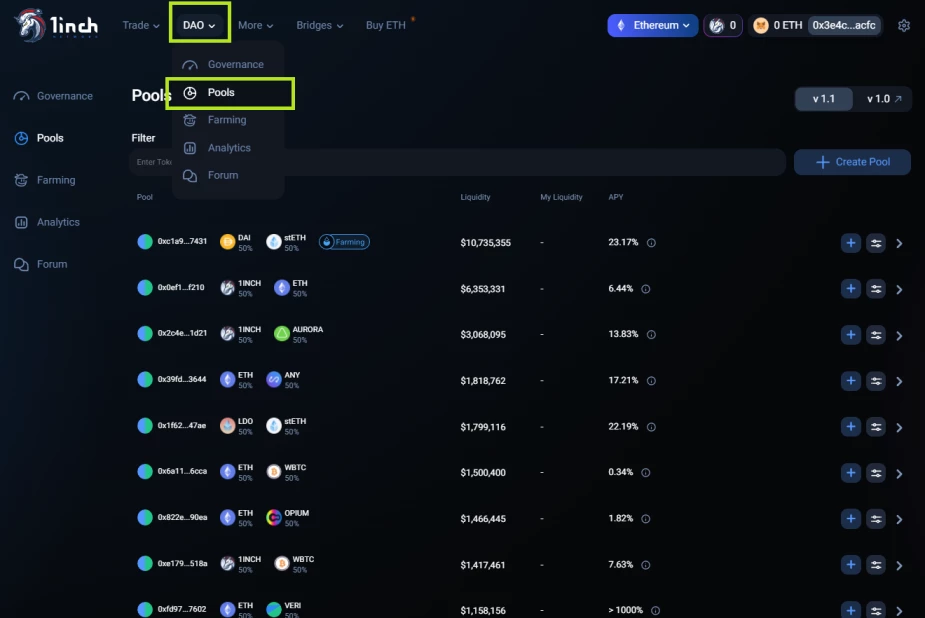
Task: Open the settings gear icon
Action: pos(904,25)
